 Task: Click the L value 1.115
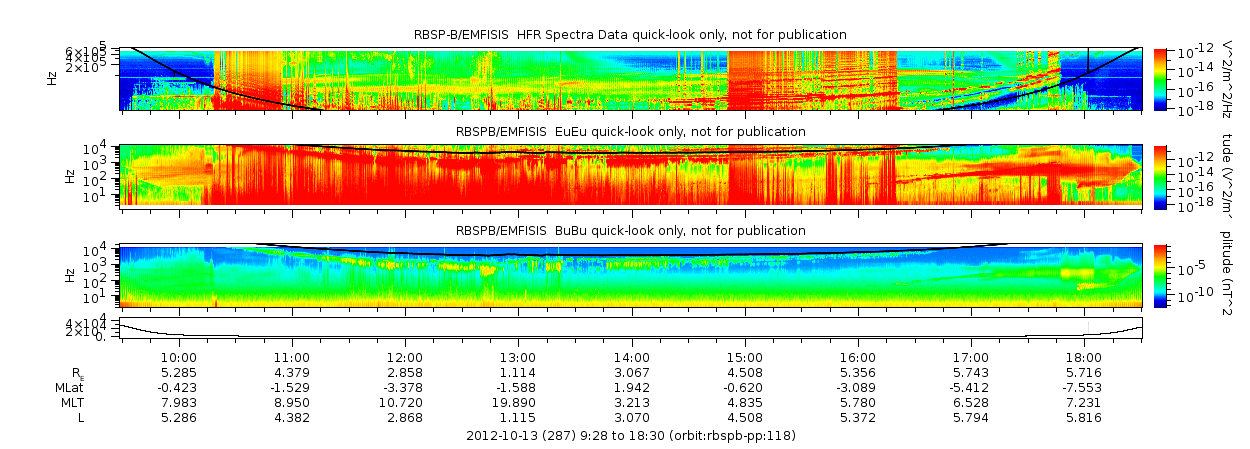pyautogui.click(x=518, y=417)
